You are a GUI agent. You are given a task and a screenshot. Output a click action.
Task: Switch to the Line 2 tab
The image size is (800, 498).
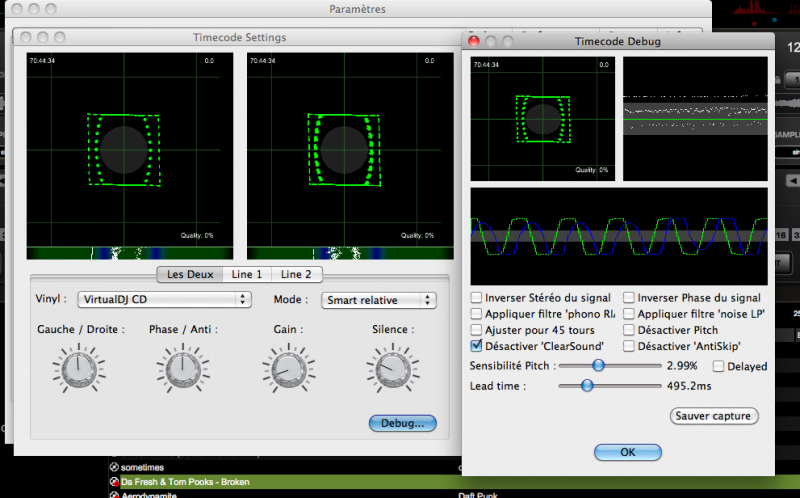296,275
